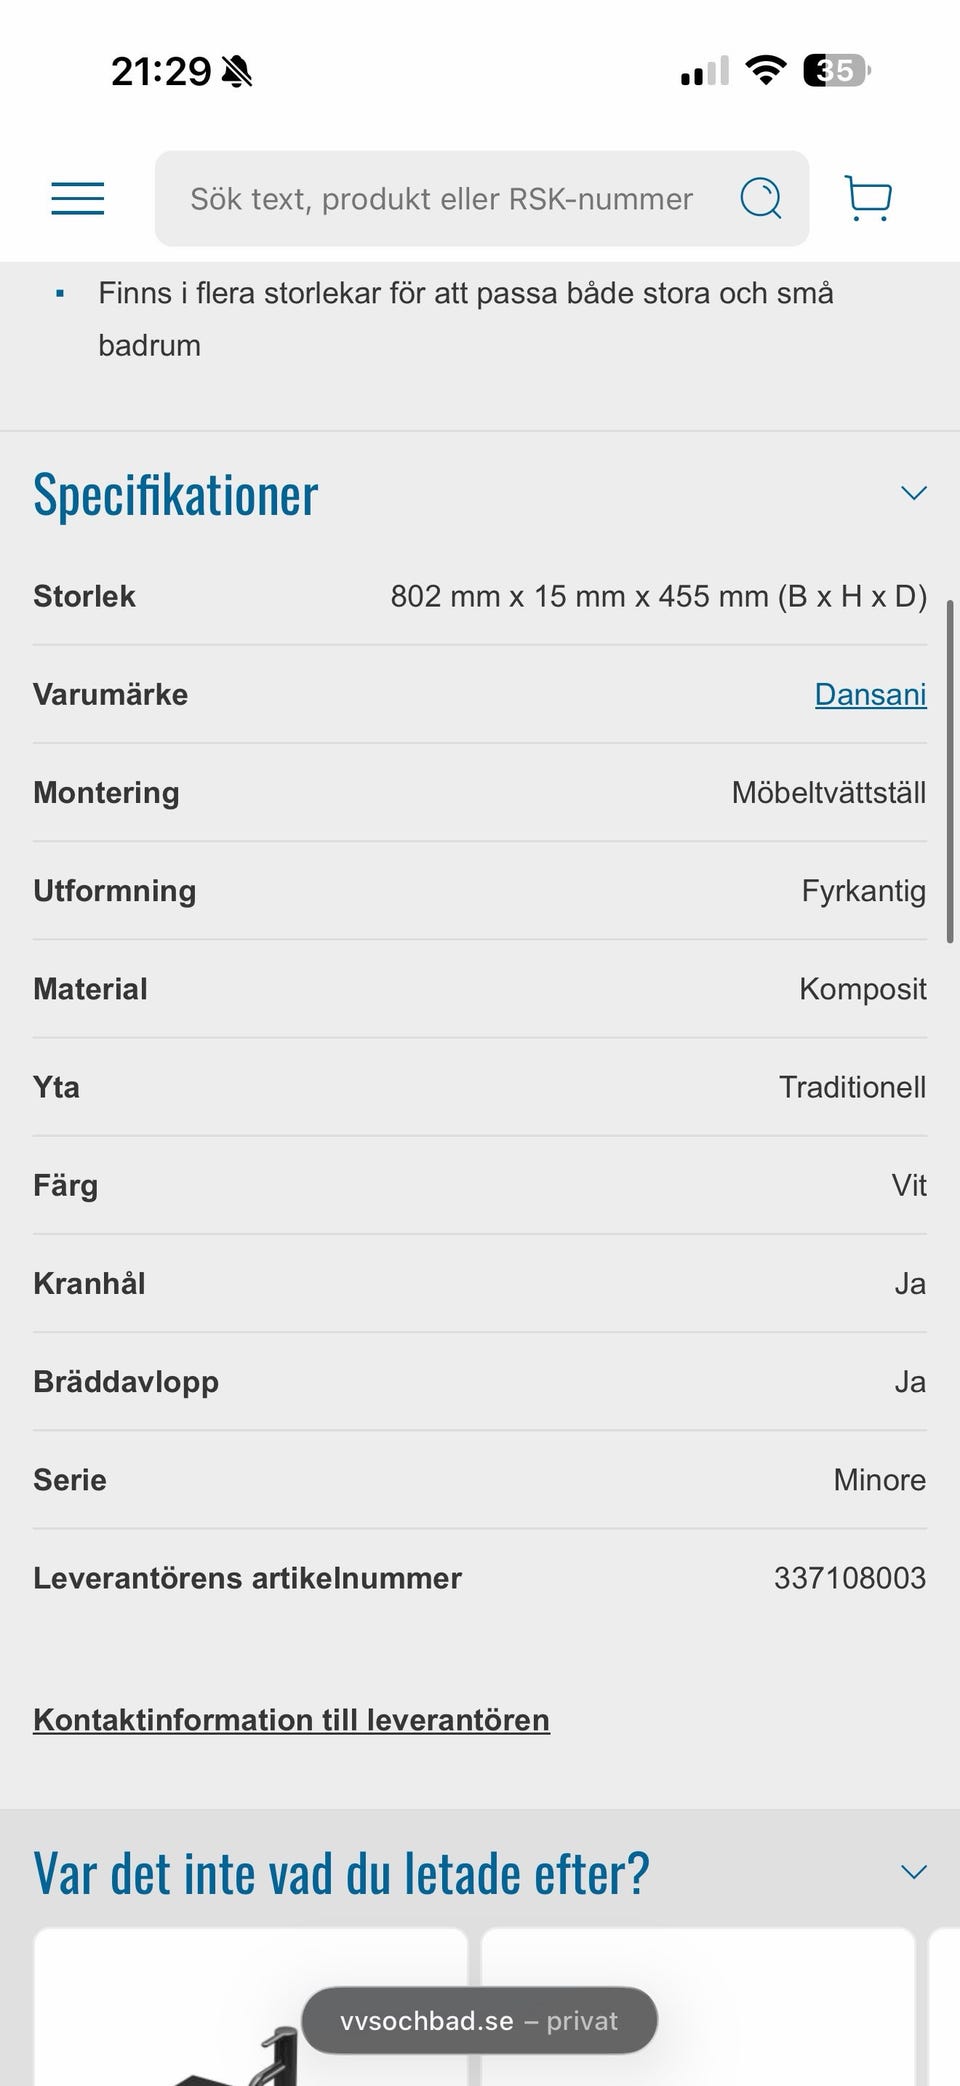Viewport: 960px width, 2086px height.
Task: Collapse the Specifikationer section chevron
Action: click(914, 493)
